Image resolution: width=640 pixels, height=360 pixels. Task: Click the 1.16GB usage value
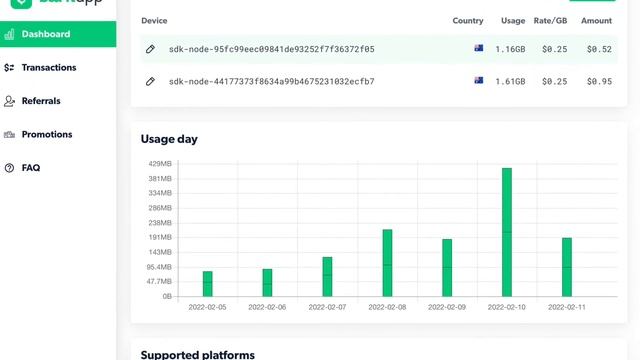click(510, 49)
